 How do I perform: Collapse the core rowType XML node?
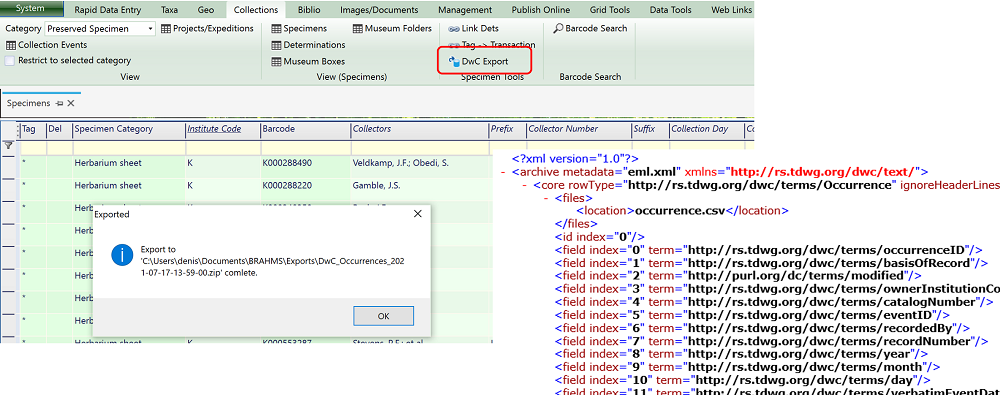525,185
